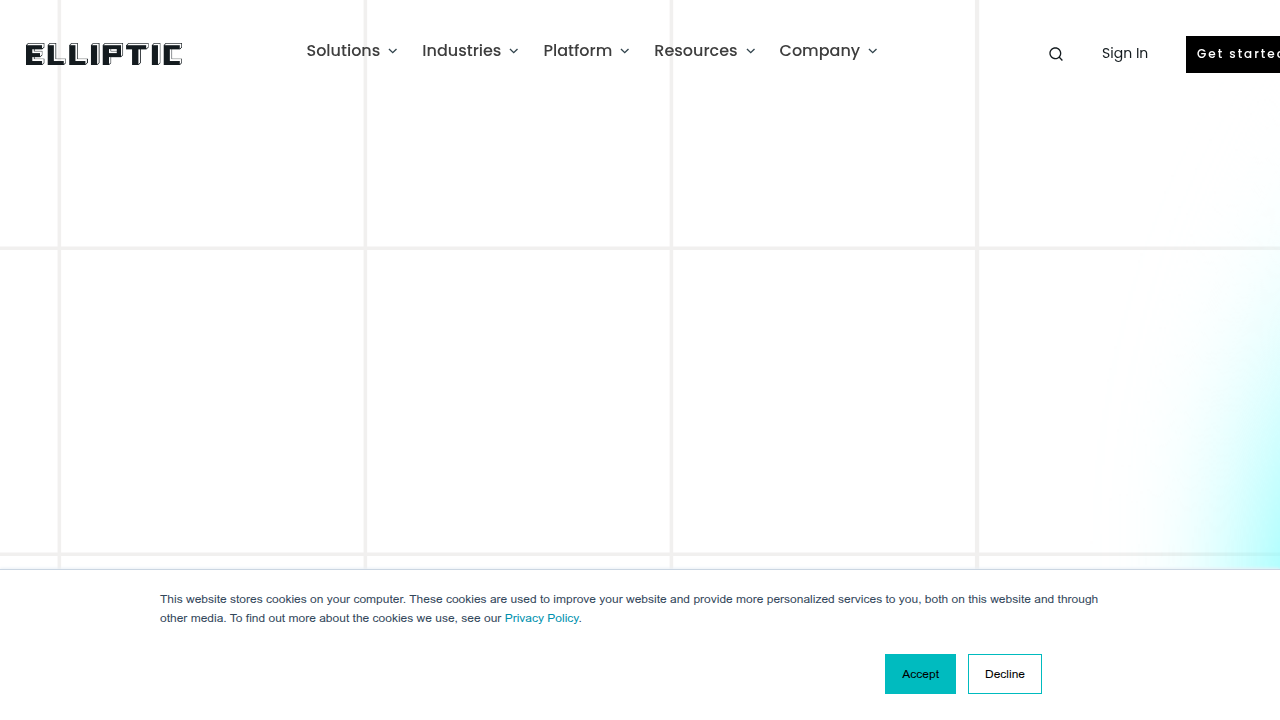The width and height of the screenshot is (1280, 720).
Task: Expand the Industries dropdown chevron
Action: pos(513,51)
